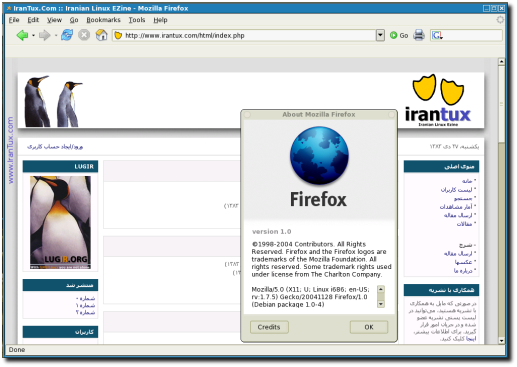Click the URL address field
517x367 pixels.
[248, 35]
